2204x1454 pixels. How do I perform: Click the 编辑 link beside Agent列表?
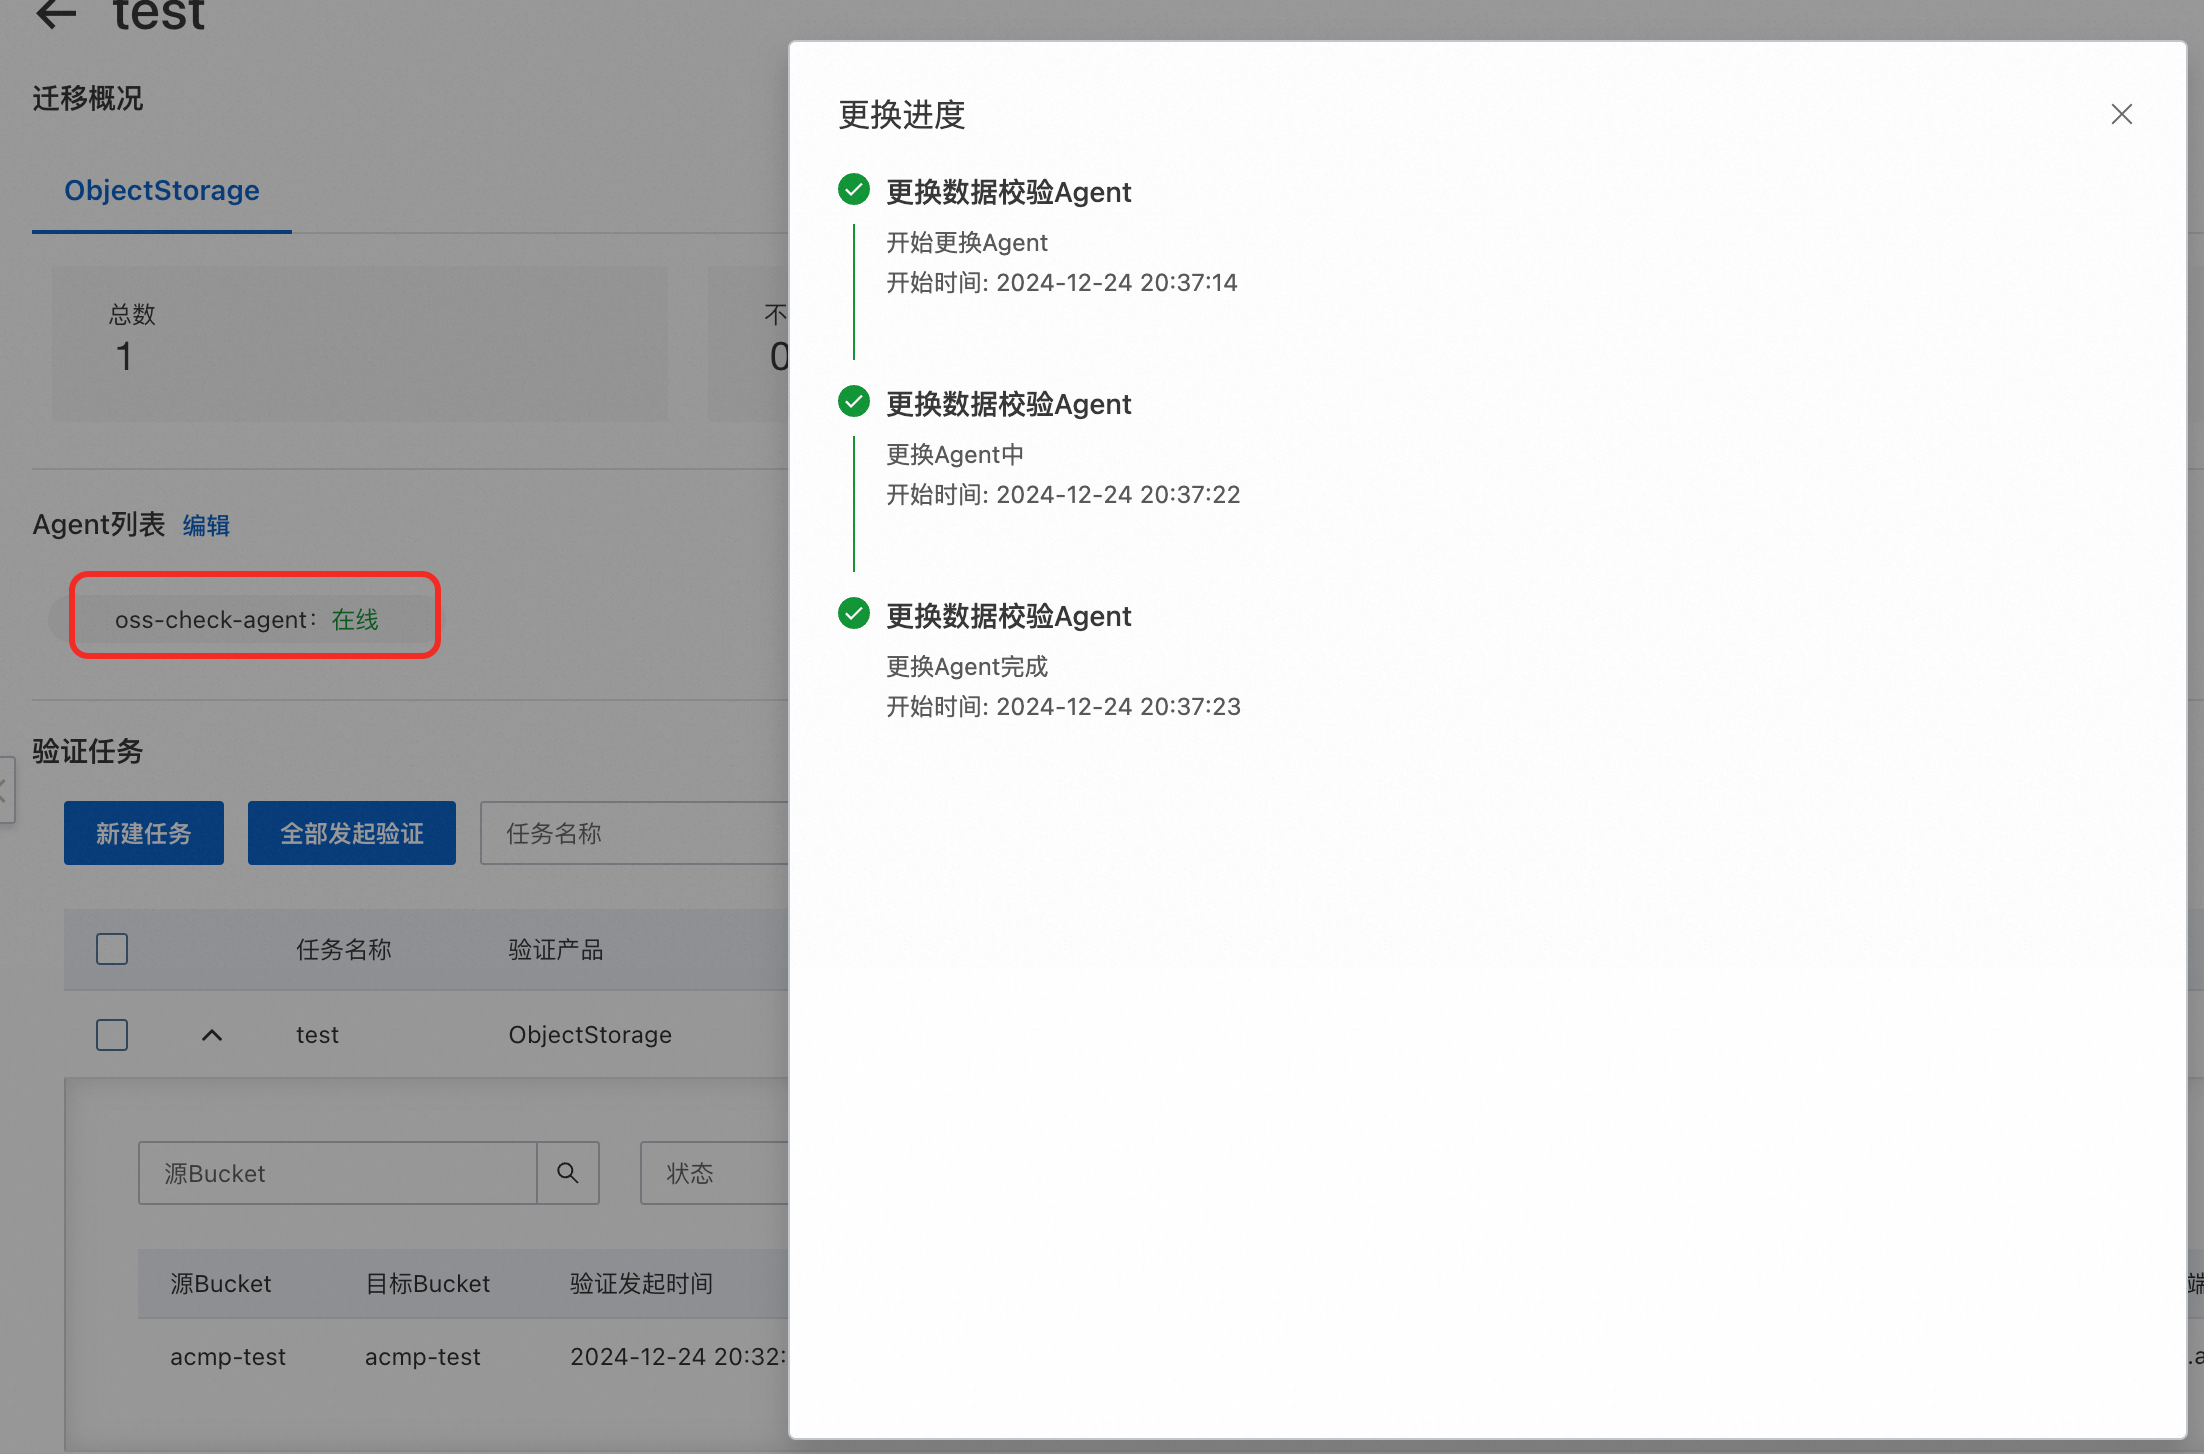(x=206, y=525)
